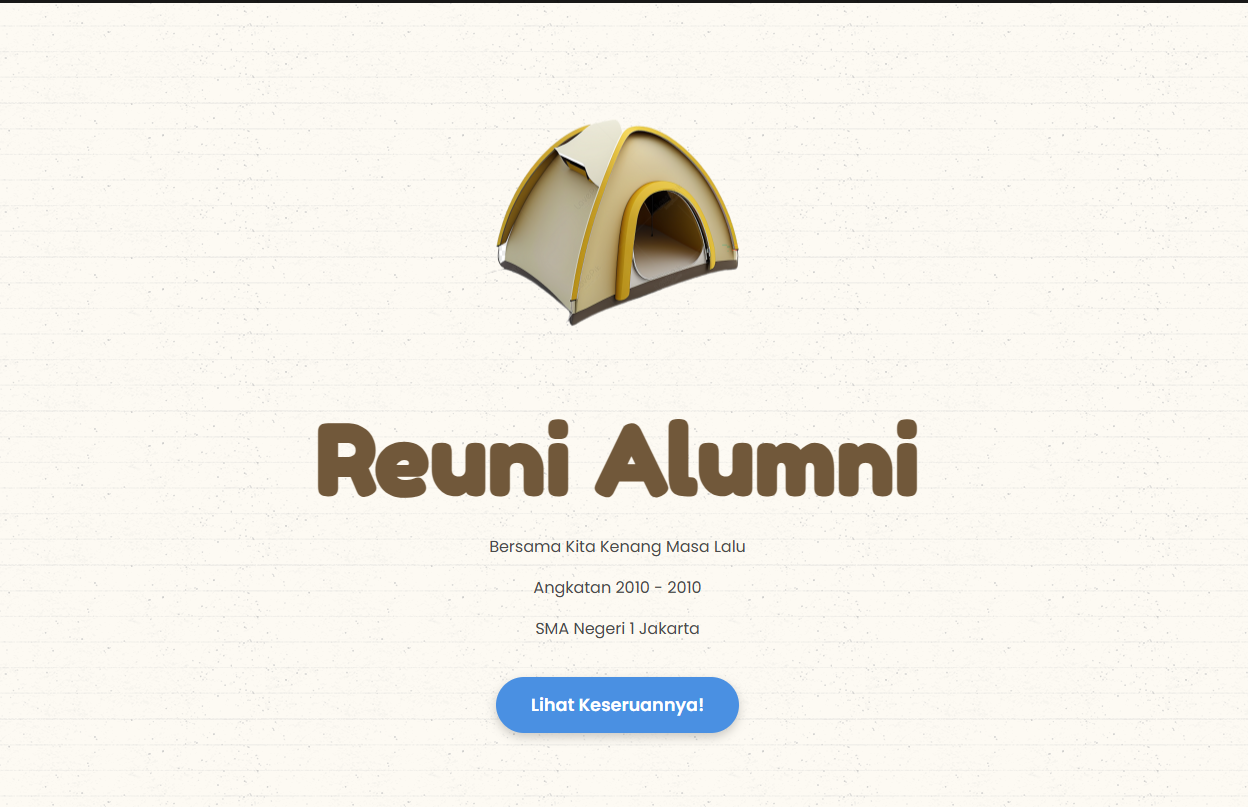Open the "Lihat Keseruannya!" button
Screen dimensions: 1248x807
[617, 705]
